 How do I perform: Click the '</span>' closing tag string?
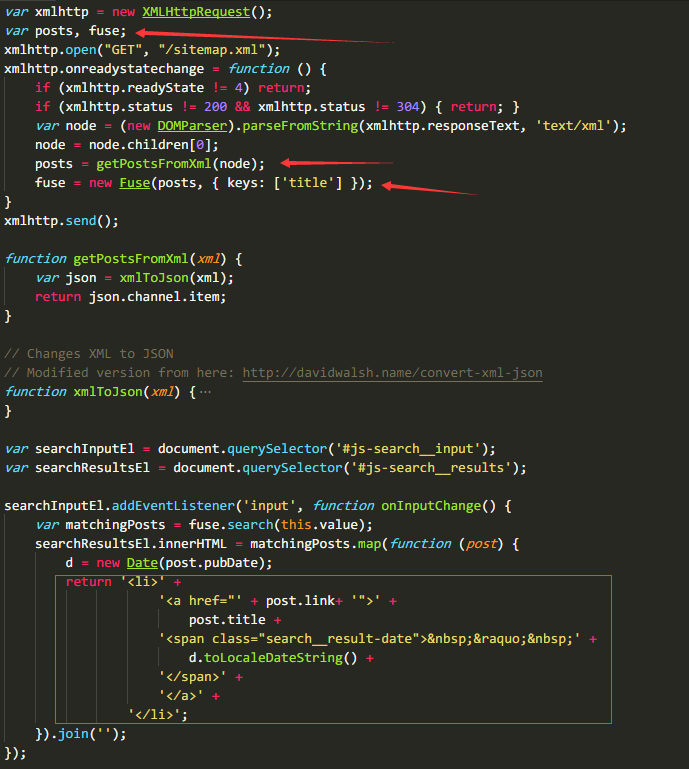192,677
